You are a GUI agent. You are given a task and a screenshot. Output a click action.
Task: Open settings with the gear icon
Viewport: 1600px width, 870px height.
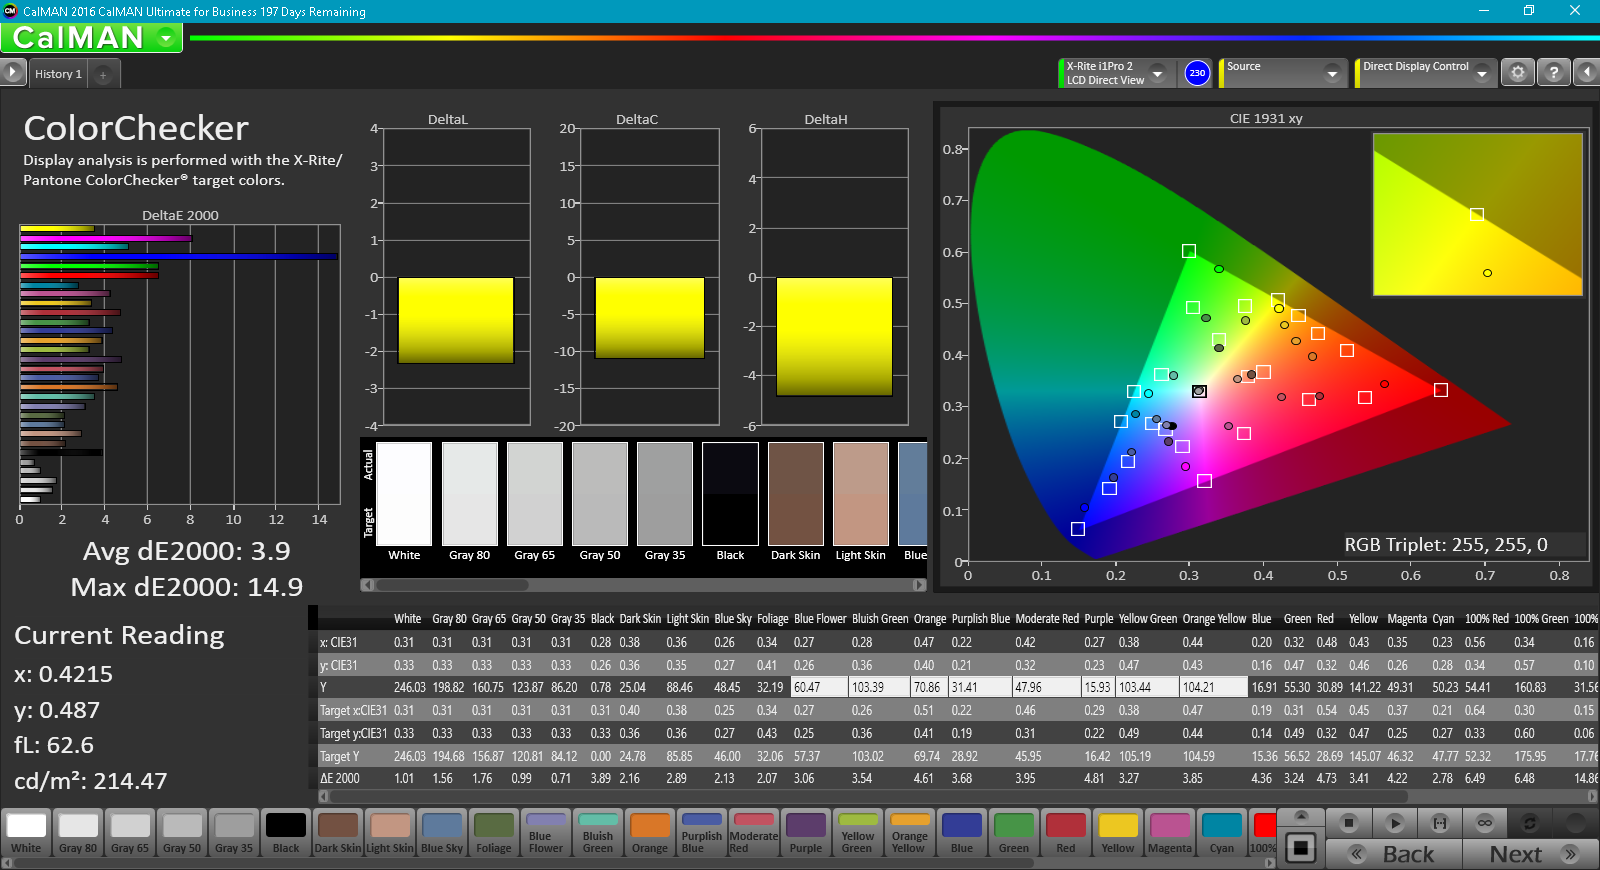[x=1518, y=73]
